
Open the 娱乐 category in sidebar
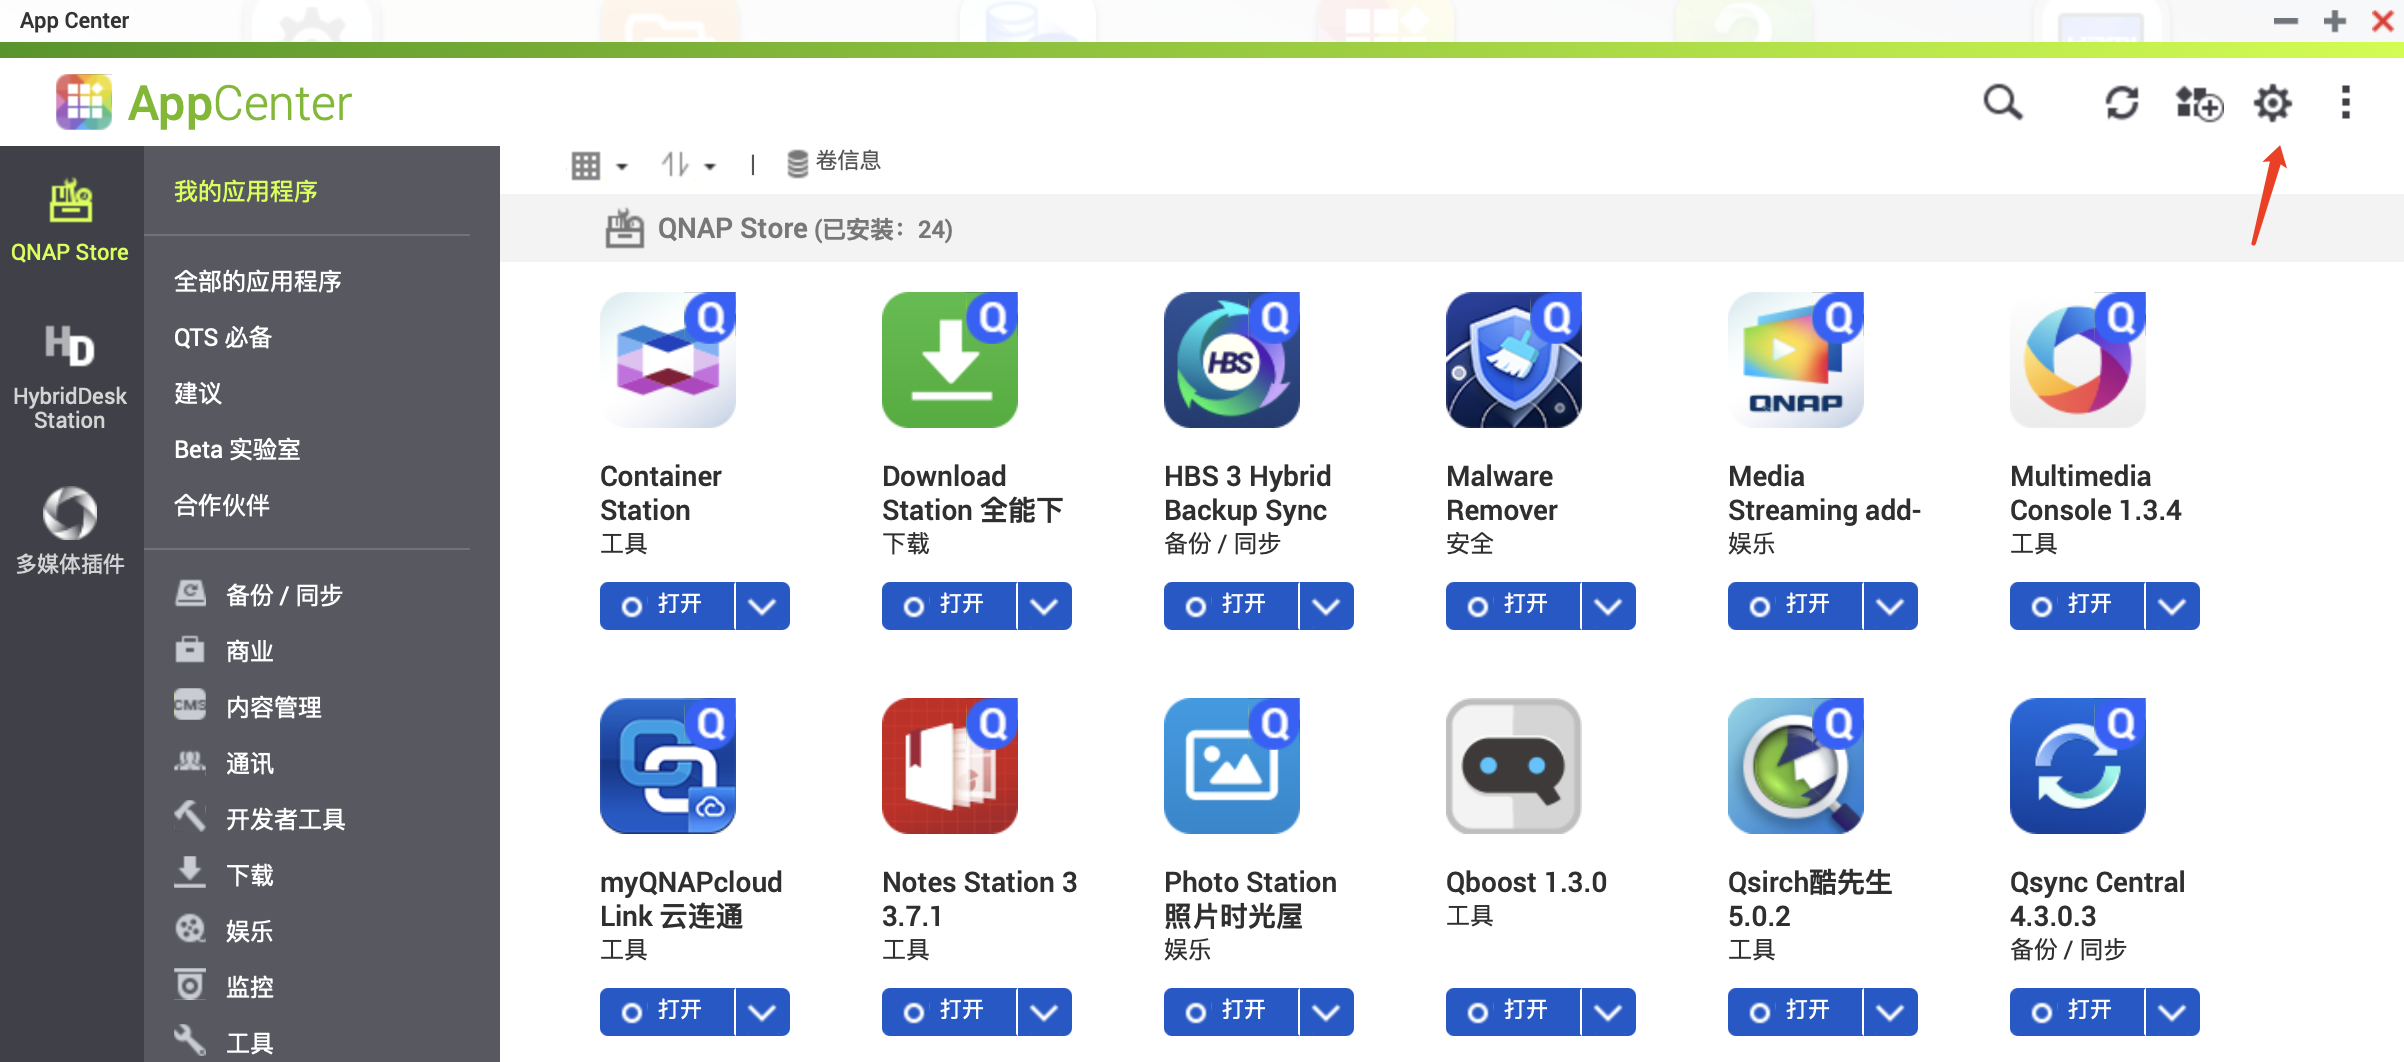point(224,931)
